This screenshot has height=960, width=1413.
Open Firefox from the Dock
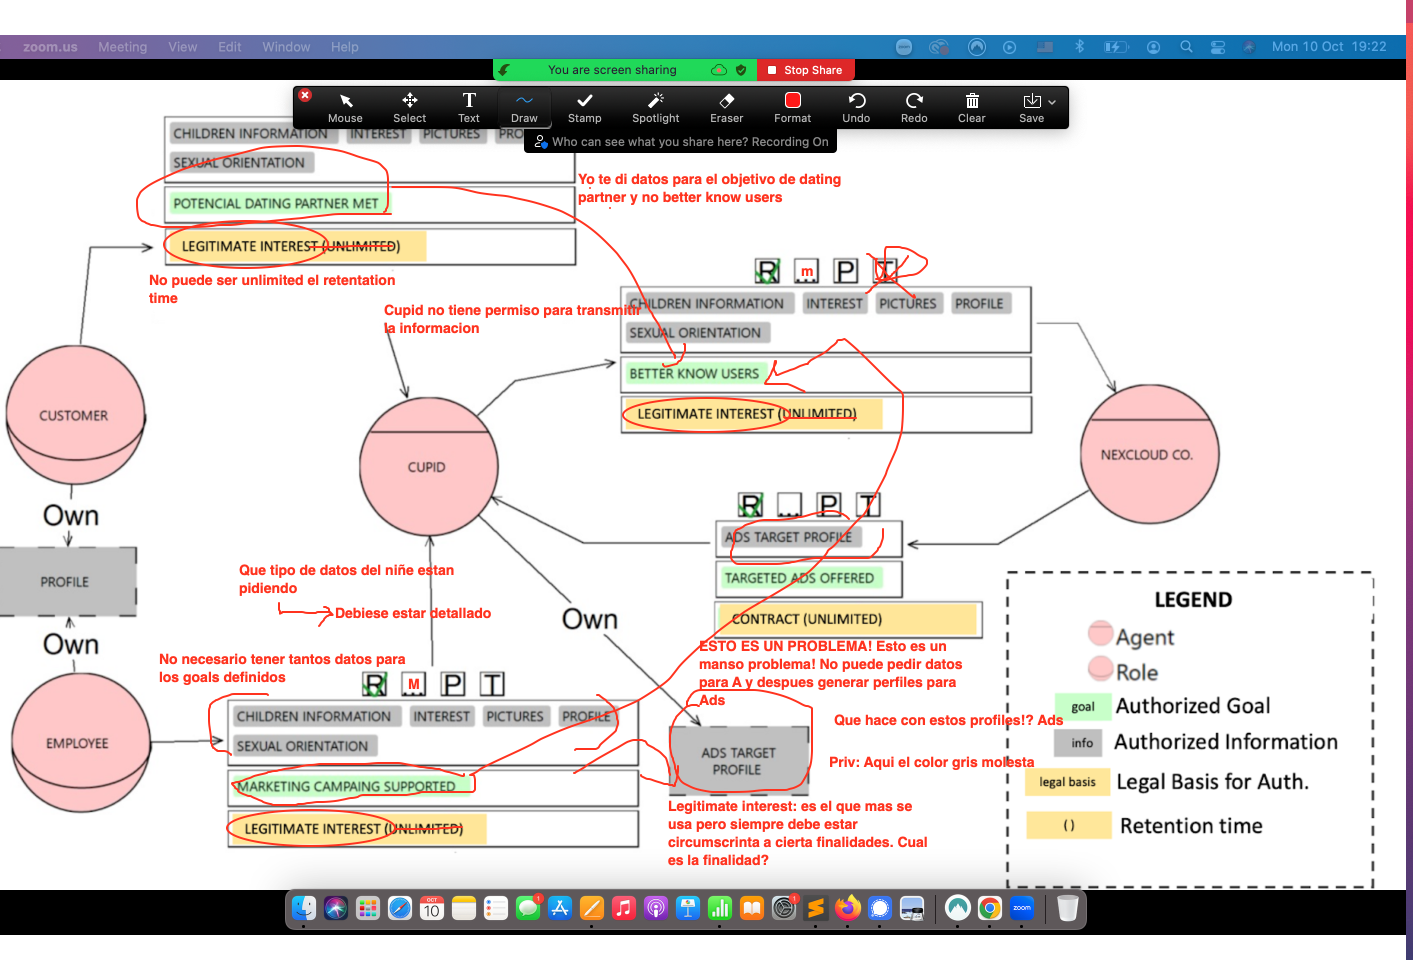(x=848, y=908)
